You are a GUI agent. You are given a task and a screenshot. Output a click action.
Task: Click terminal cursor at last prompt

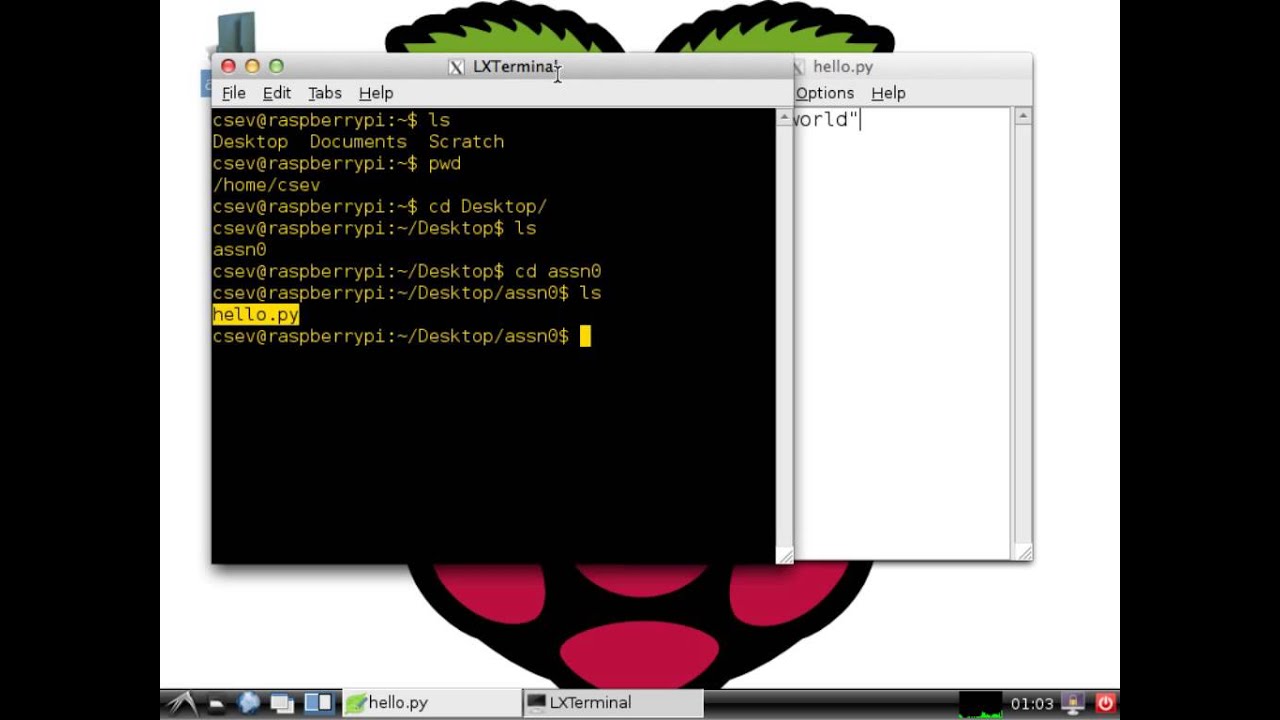tap(586, 337)
